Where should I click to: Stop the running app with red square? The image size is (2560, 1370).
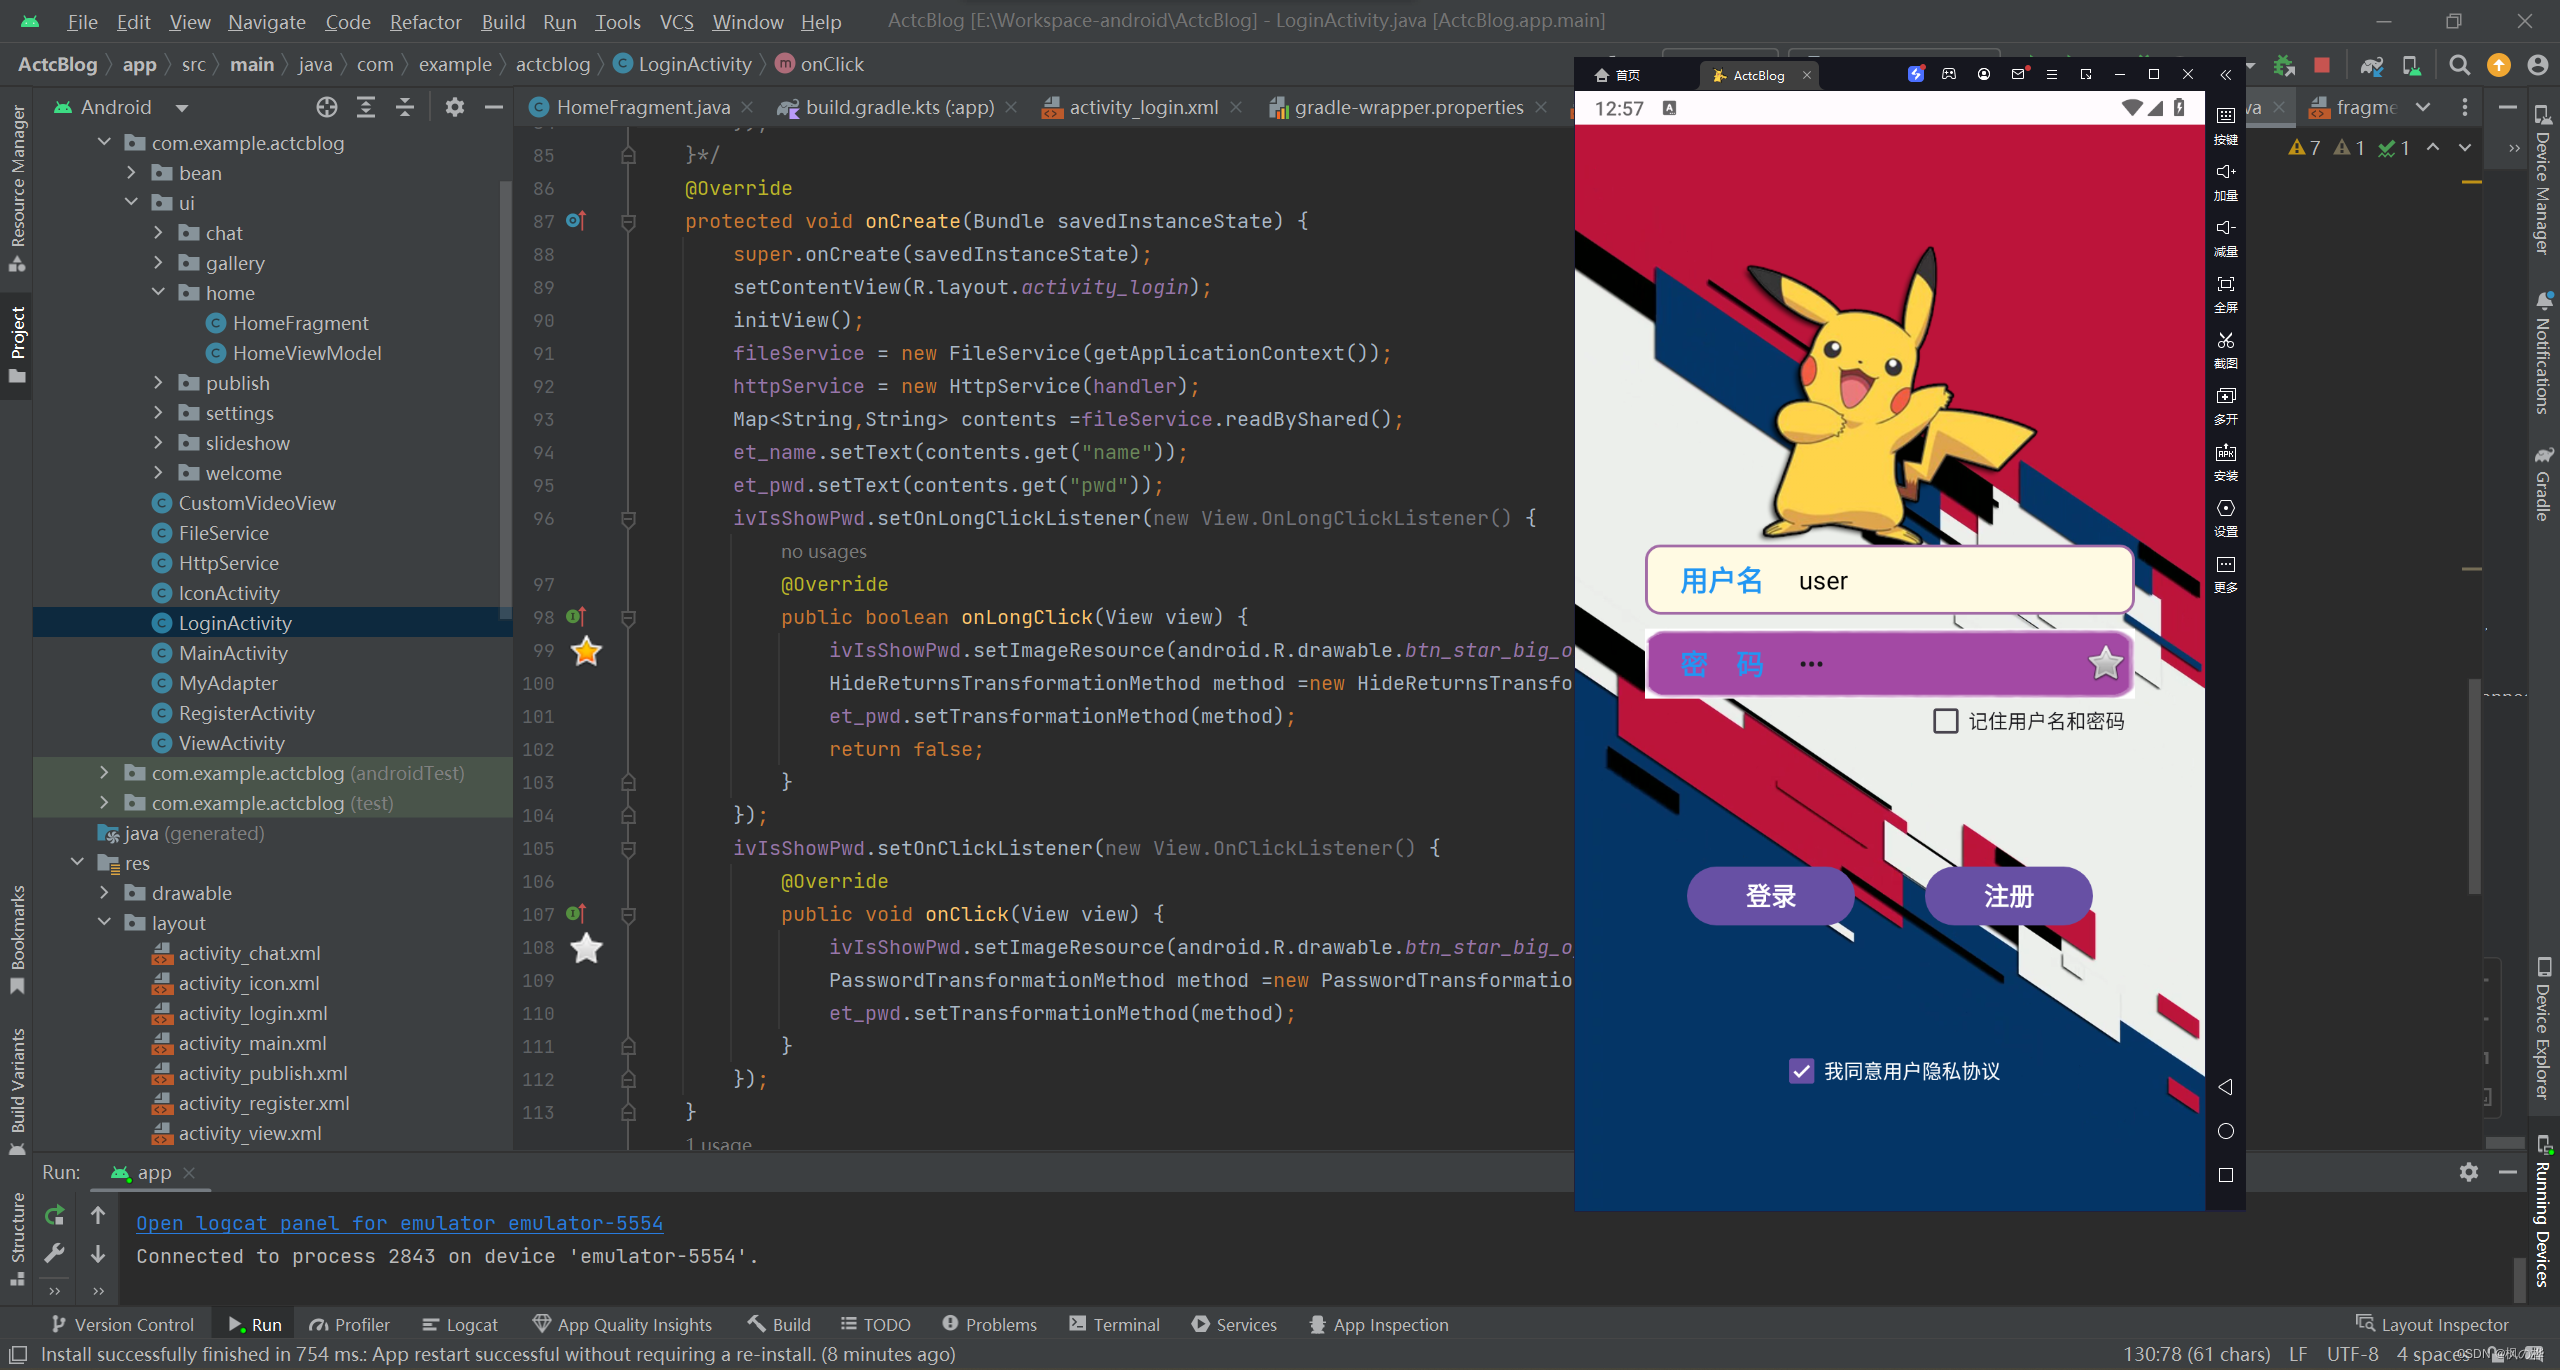pyautogui.click(x=2322, y=65)
